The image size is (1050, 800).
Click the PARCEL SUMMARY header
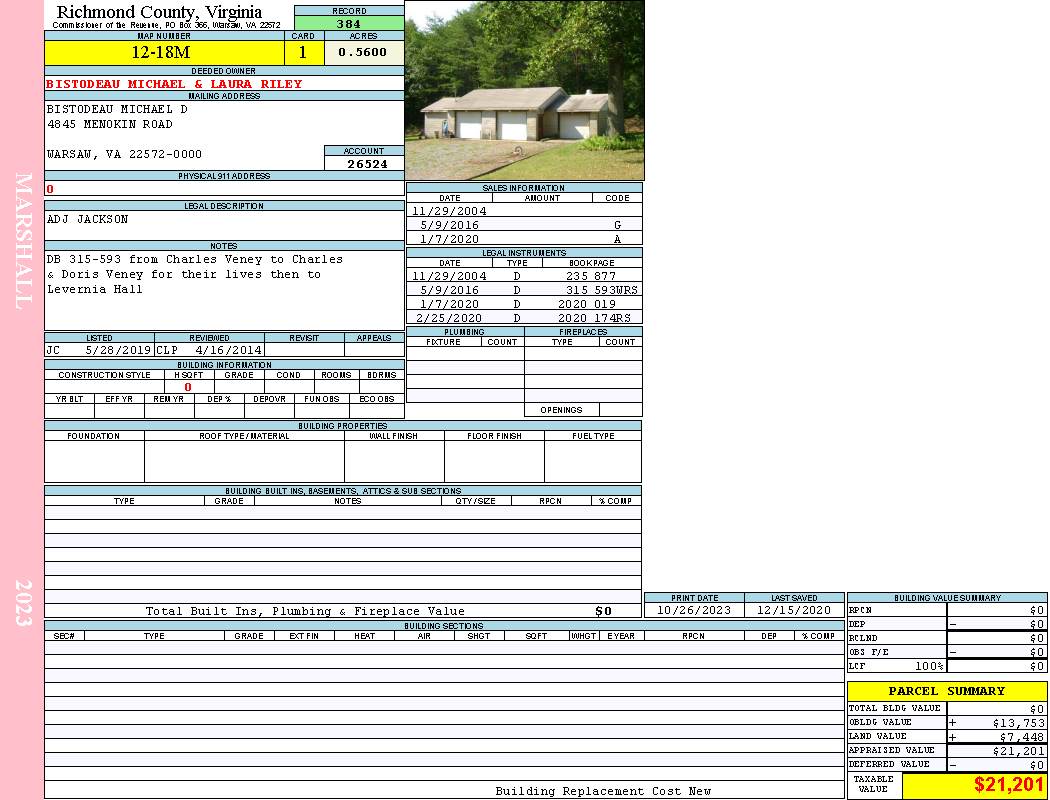point(946,691)
